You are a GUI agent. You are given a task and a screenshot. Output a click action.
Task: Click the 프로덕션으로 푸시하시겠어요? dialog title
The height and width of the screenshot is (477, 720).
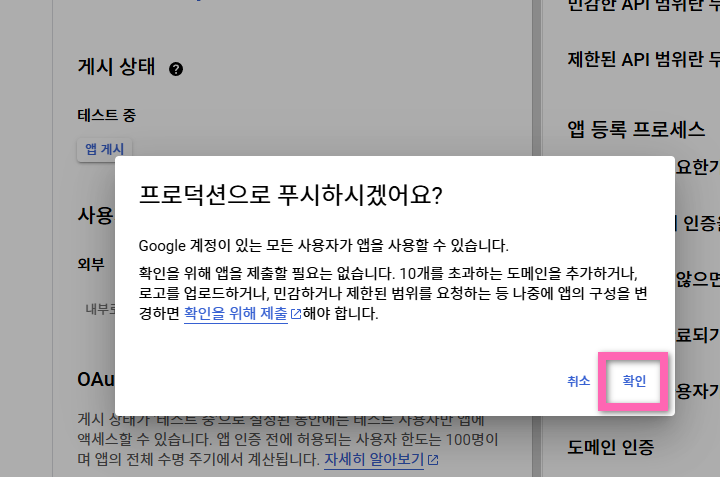coord(291,194)
